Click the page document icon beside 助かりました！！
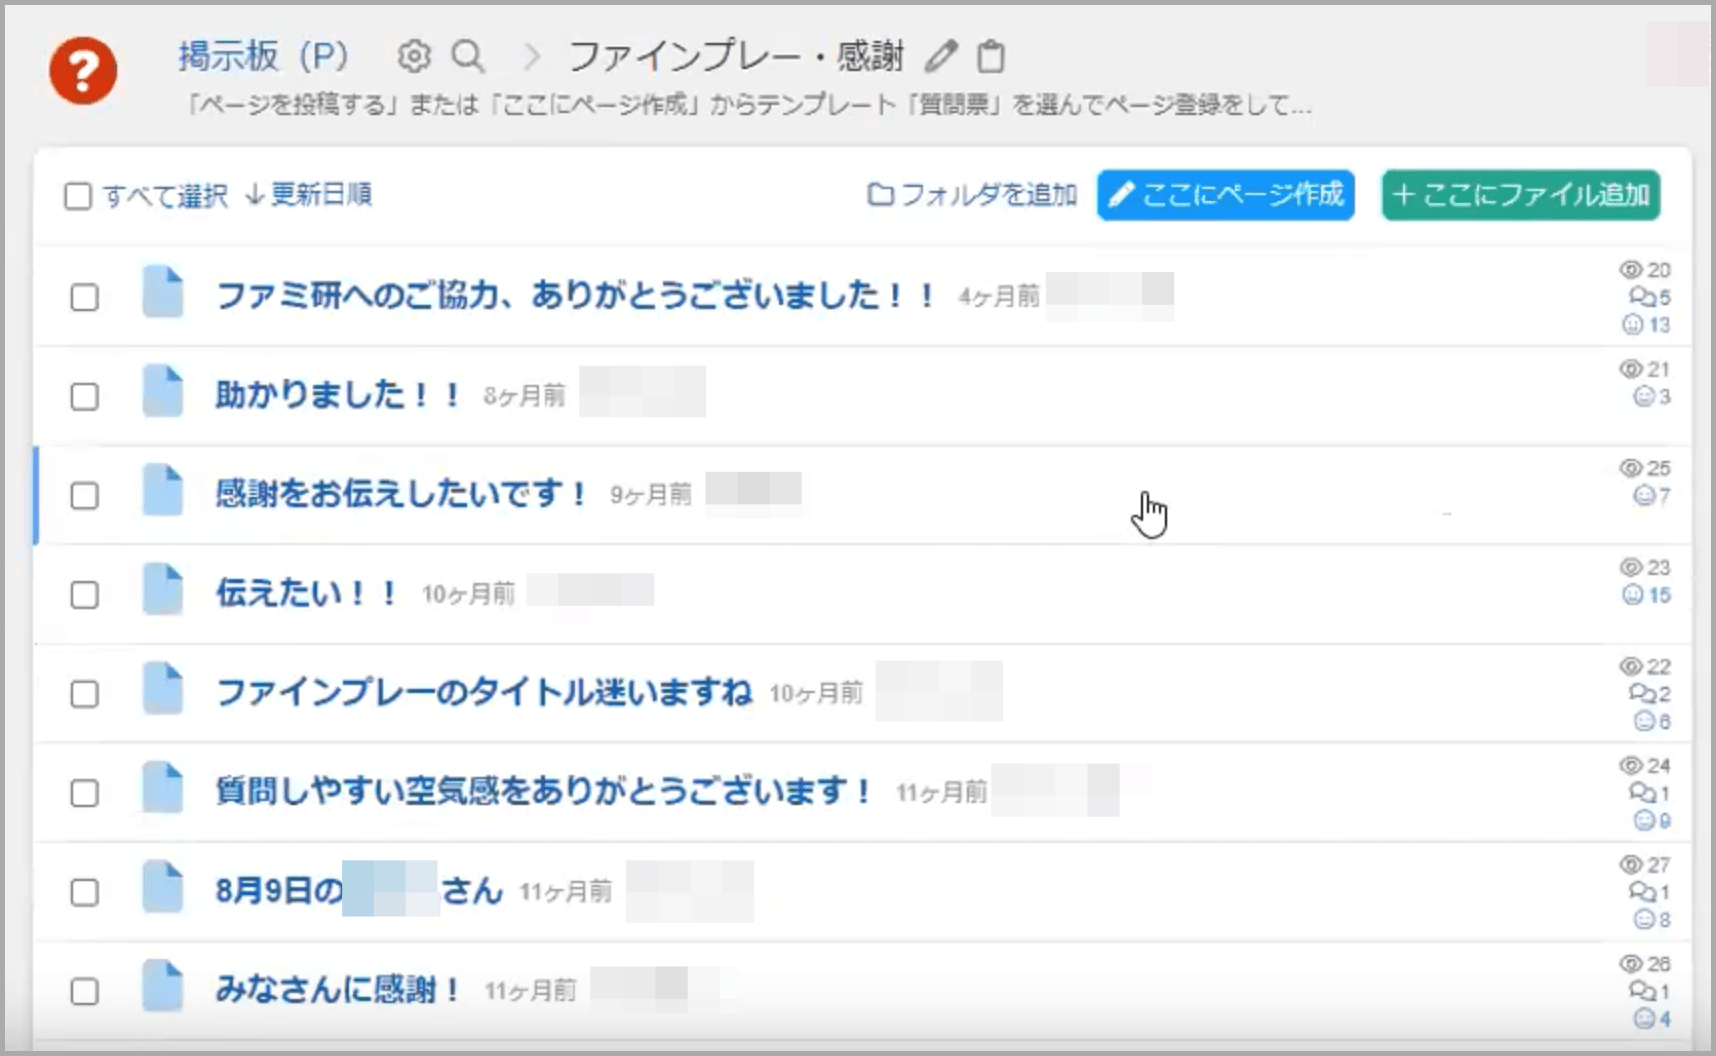This screenshot has height=1056, width=1716. tap(165, 393)
